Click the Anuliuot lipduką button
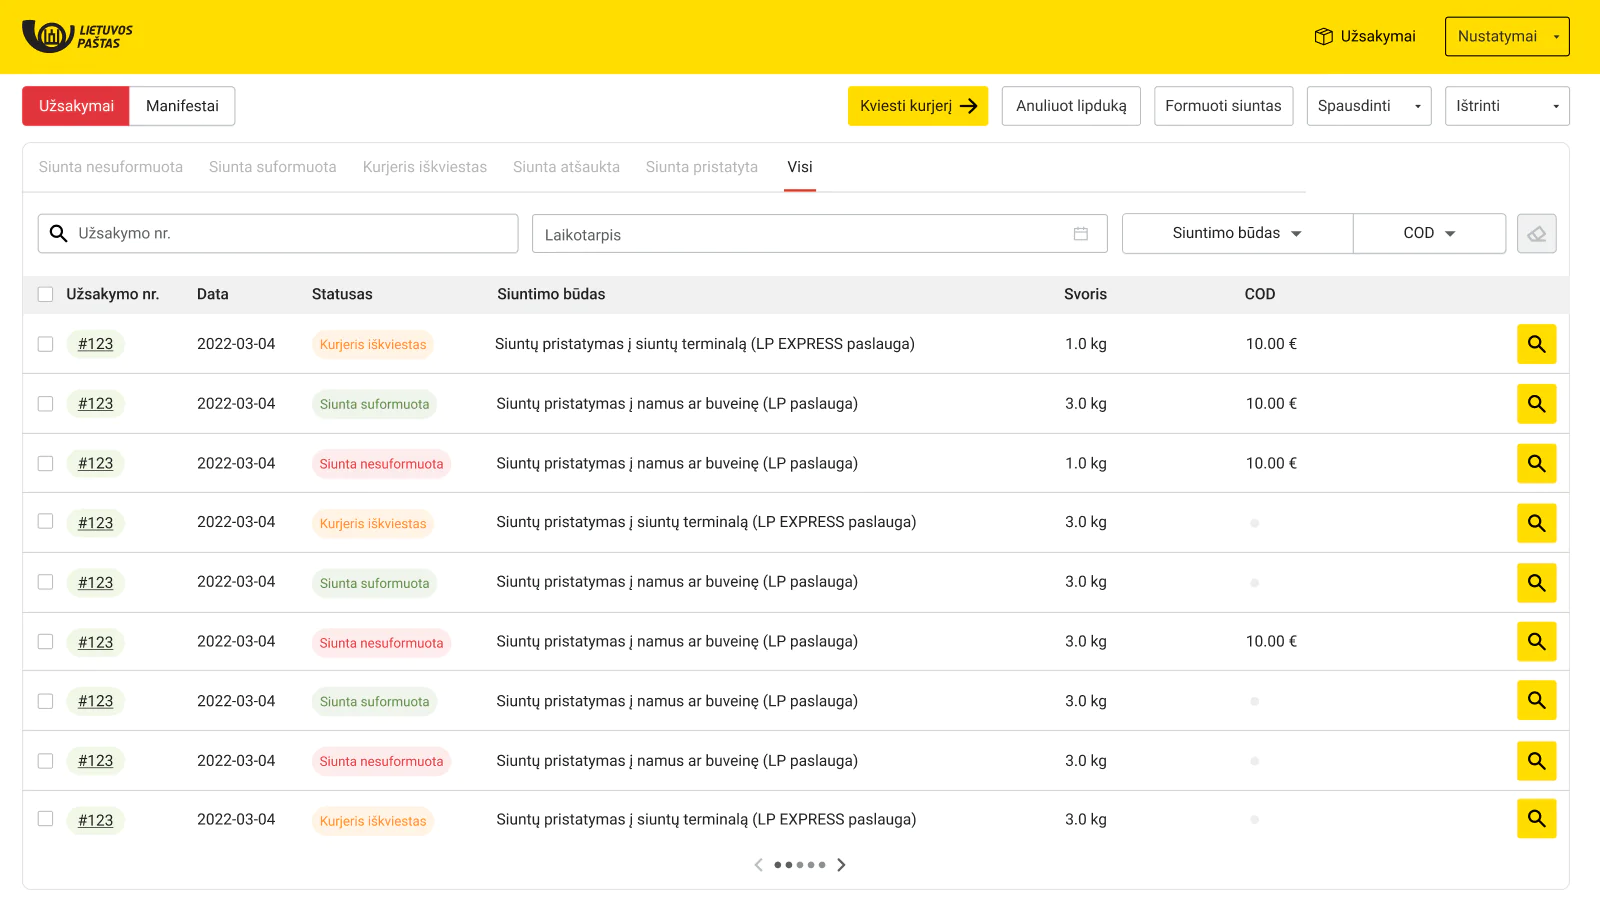This screenshot has width=1600, height=900. [x=1071, y=106]
